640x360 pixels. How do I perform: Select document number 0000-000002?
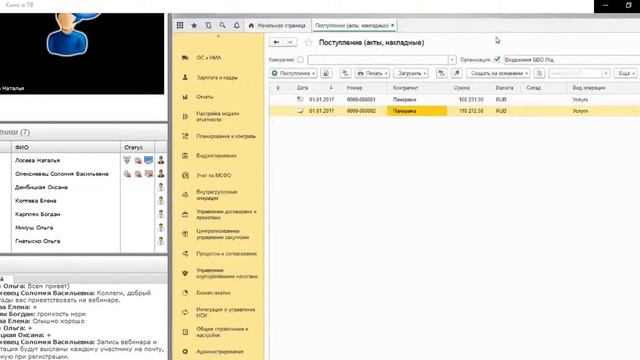pos(361,111)
